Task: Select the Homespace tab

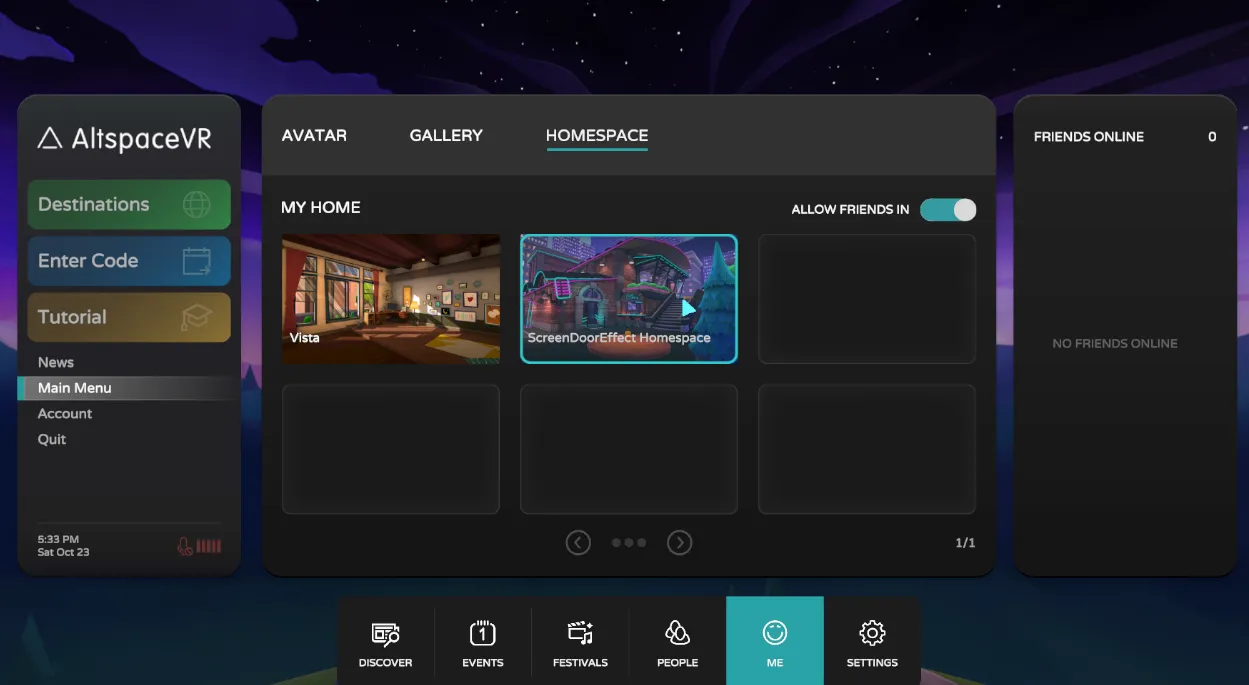Action: pyautogui.click(x=597, y=136)
